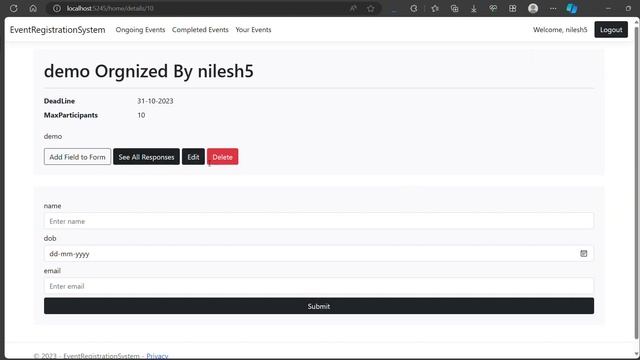Go to the browser home page icon
This screenshot has width=640, height=360.
(x=33, y=8)
